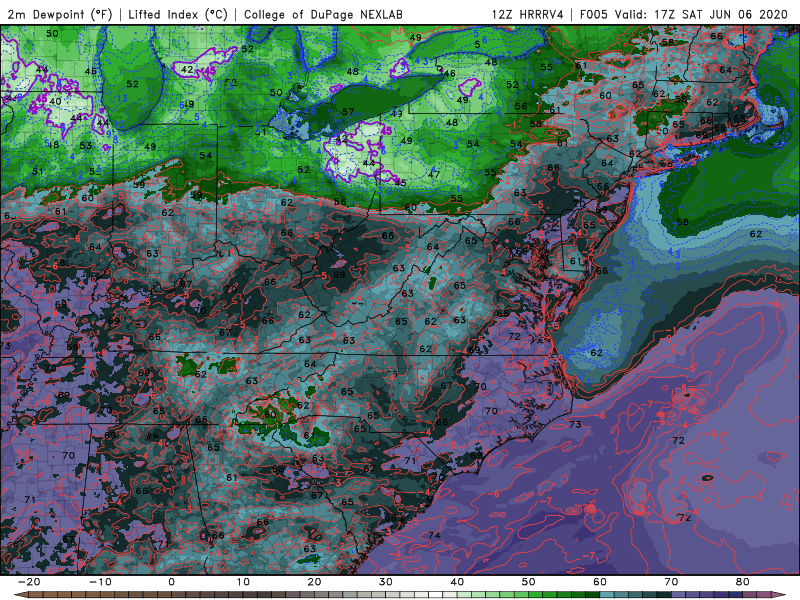Click the 47 dewpoint value in Pennsylvania
This screenshot has width=800, height=600.
coord(434,174)
